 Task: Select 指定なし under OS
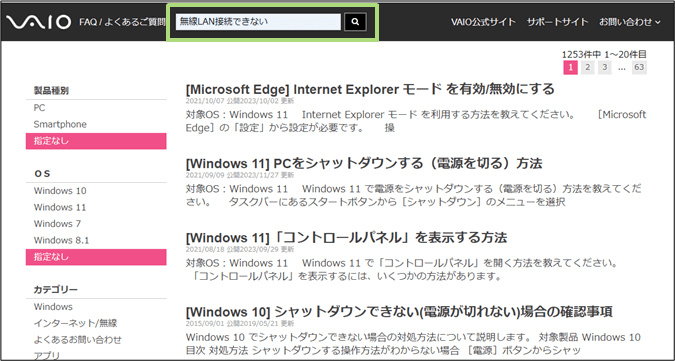click(96, 257)
